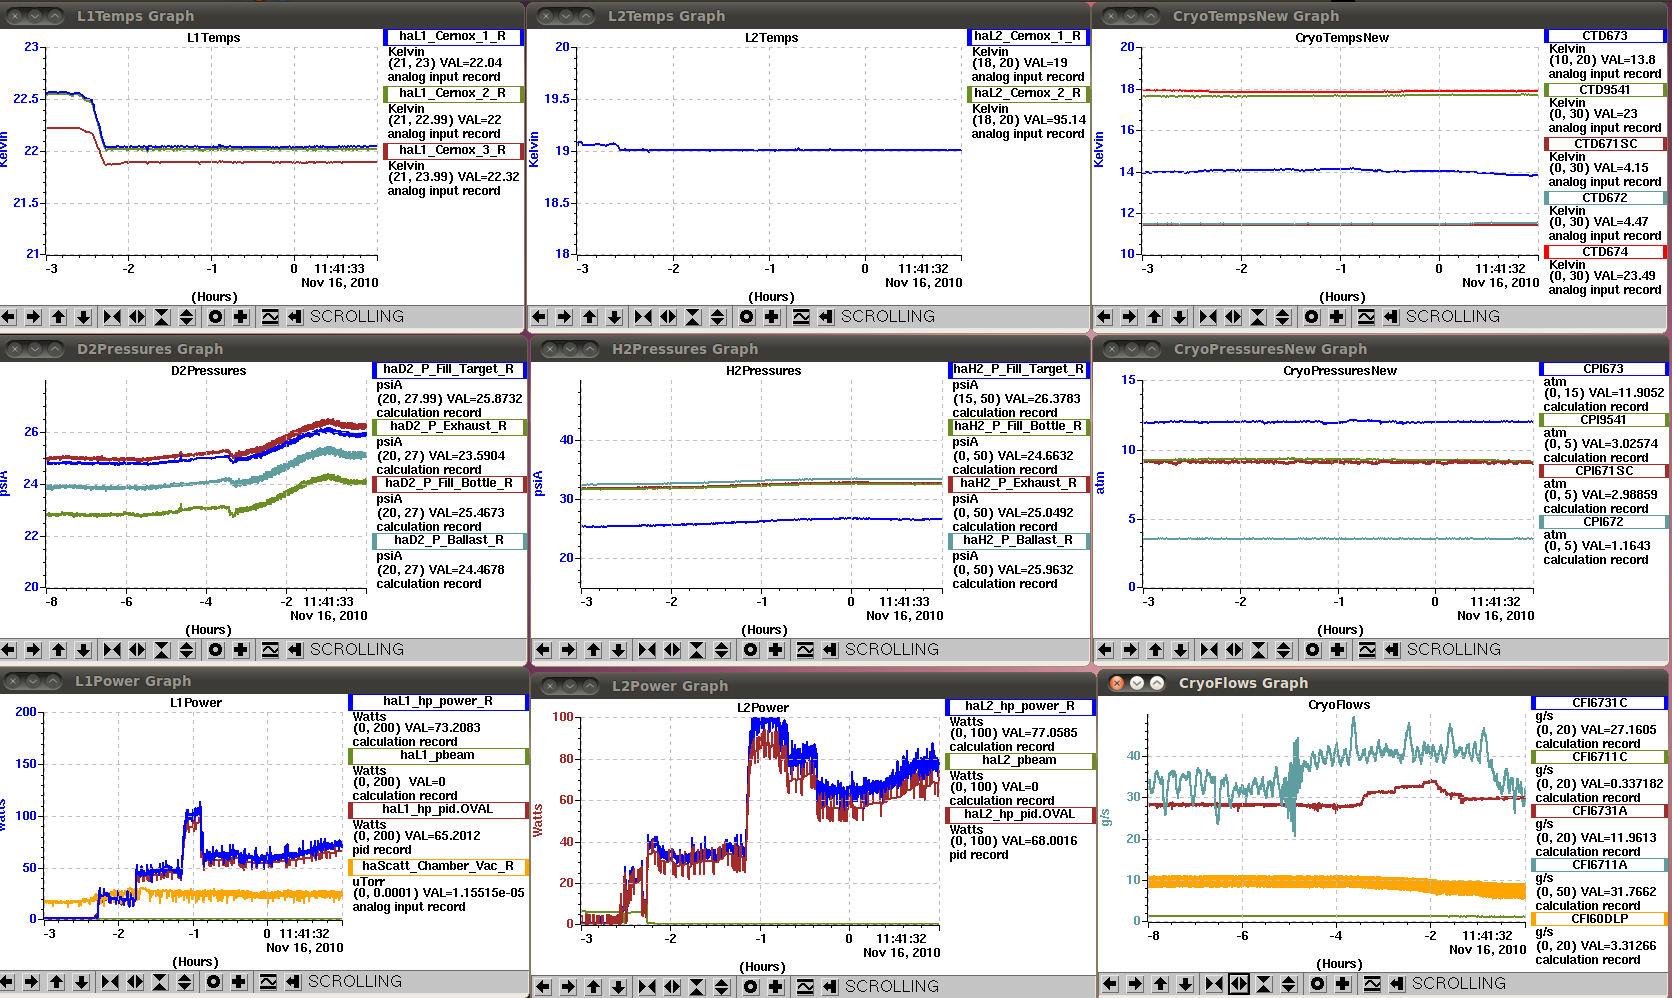Pan up in CryoPressuresNew graph toolbar

coord(1155,650)
